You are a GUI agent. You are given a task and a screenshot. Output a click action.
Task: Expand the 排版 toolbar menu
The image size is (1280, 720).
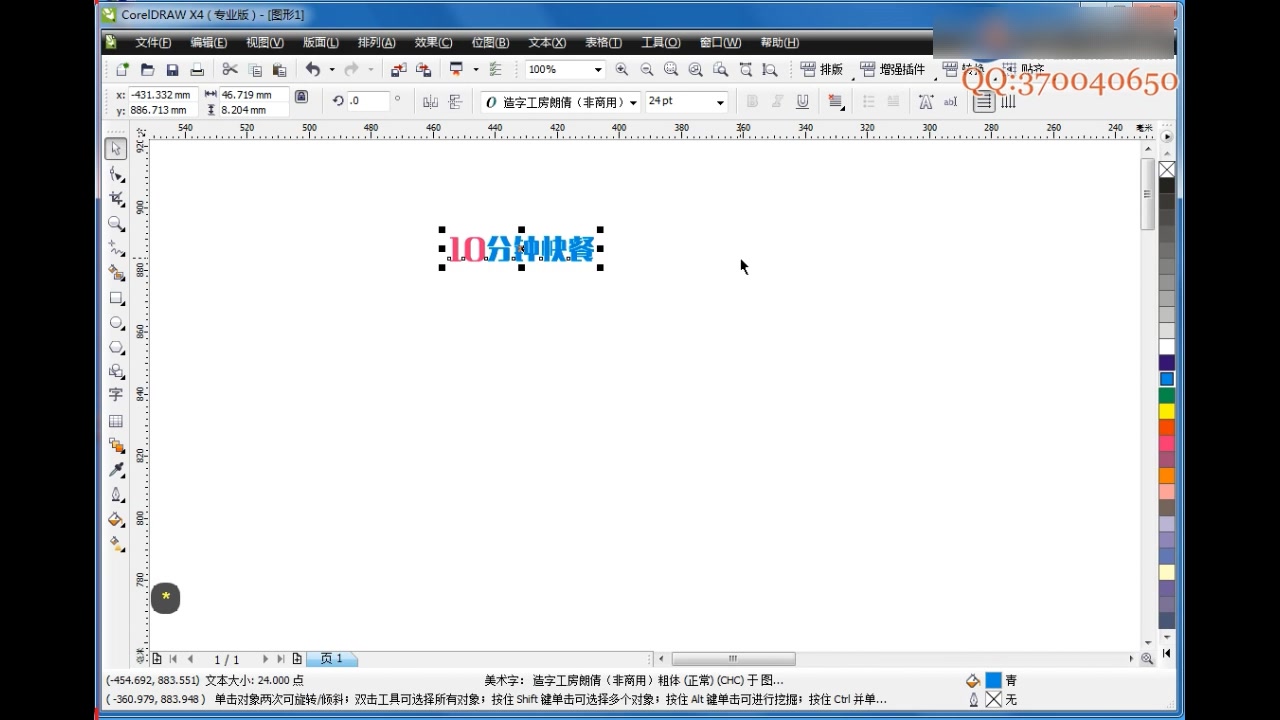[822, 70]
